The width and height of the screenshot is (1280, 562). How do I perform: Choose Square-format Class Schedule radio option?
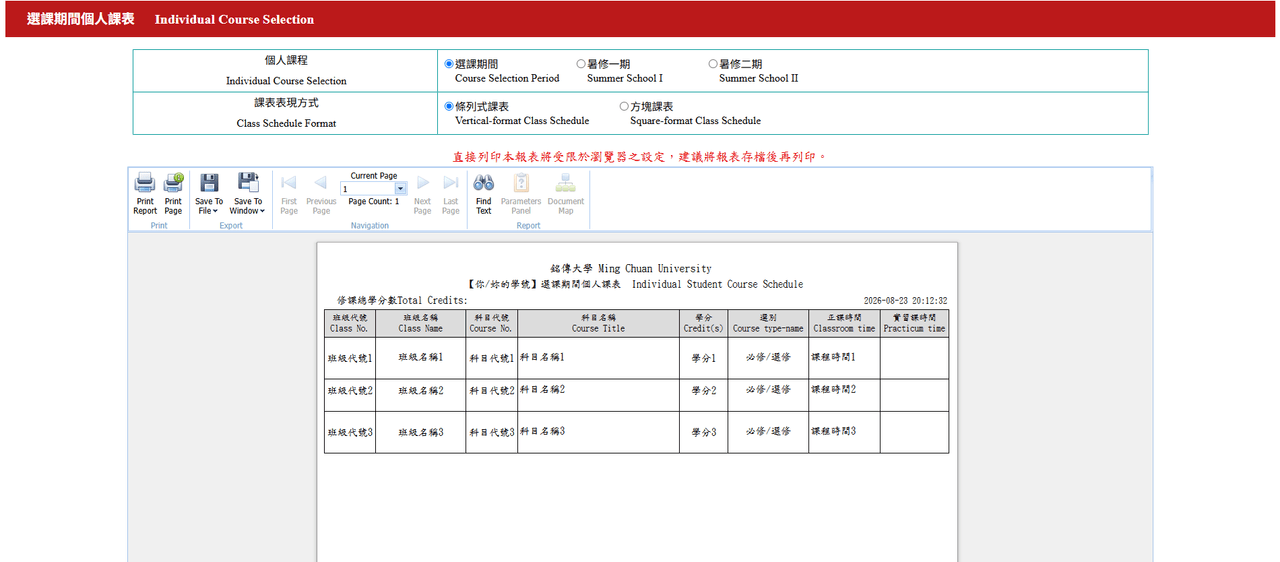pos(624,106)
